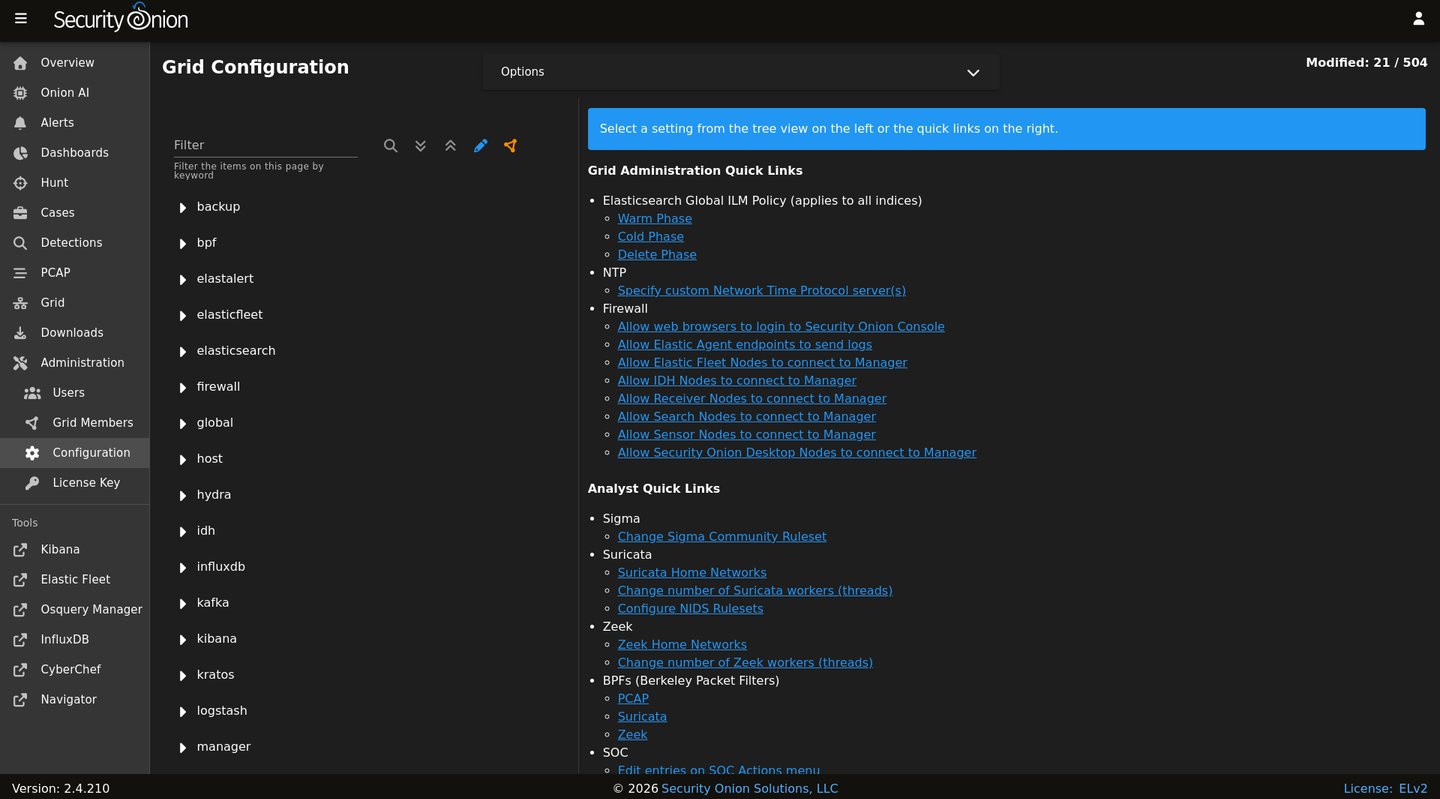Open the Options dropdown panel
This screenshot has width=1440, height=799.
coord(741,72)
